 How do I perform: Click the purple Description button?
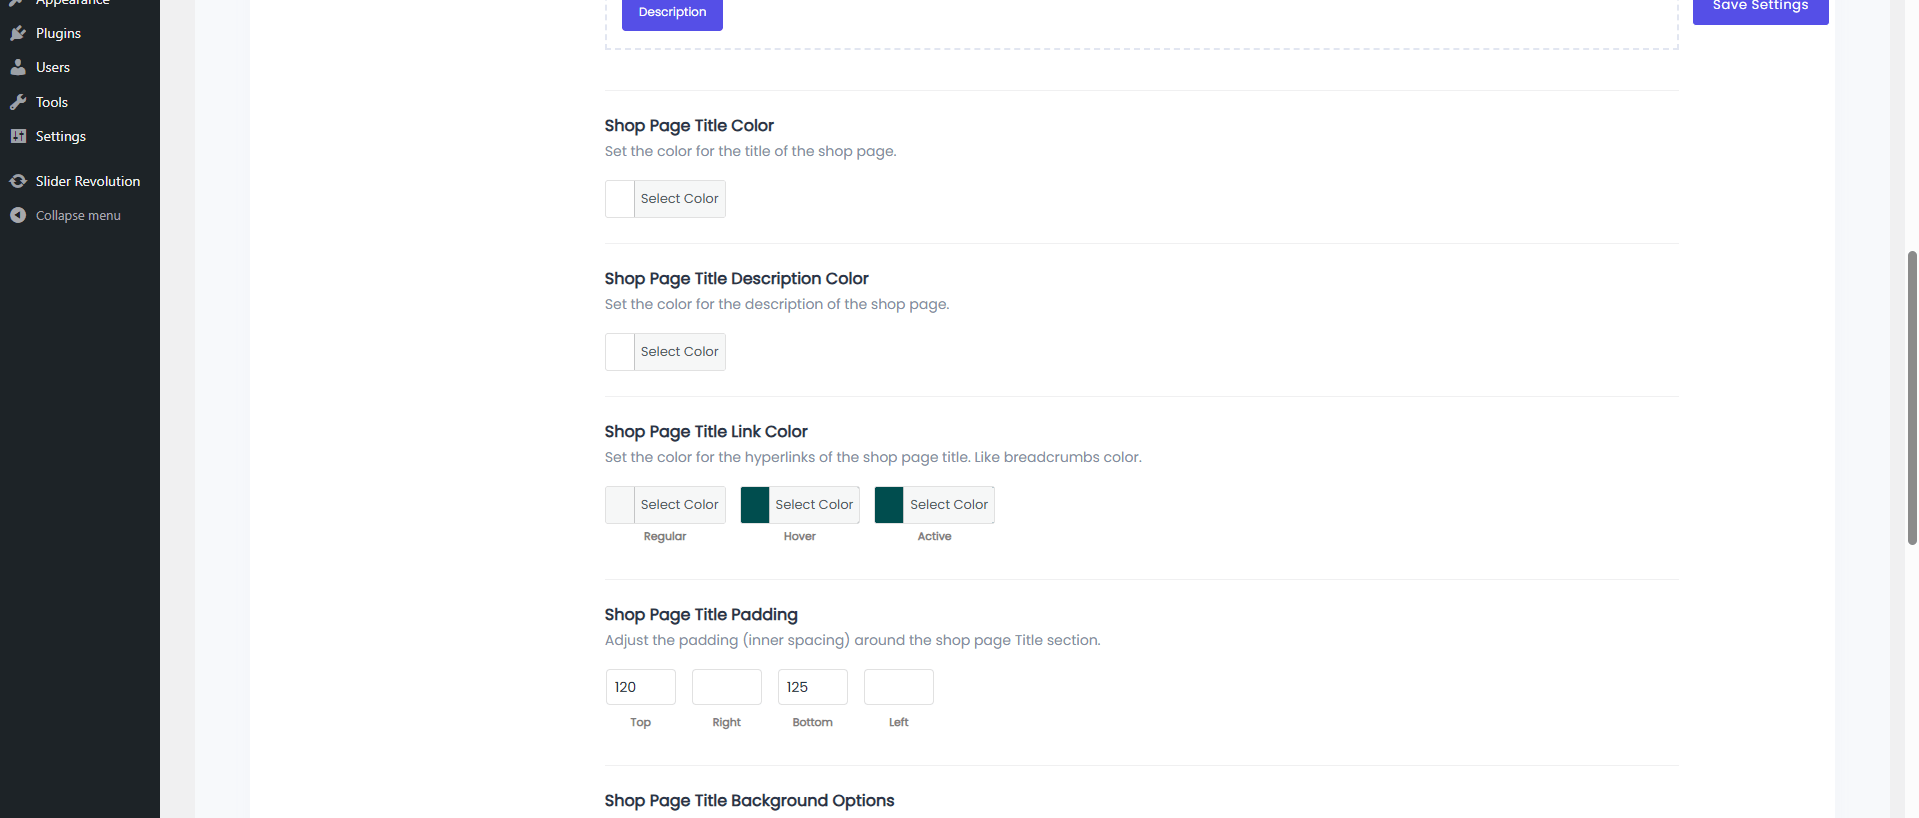[672, 12]
